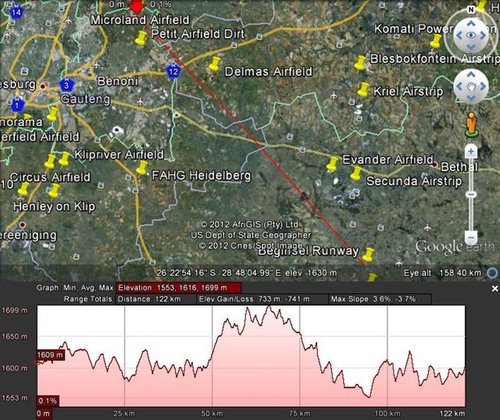The height and width of the screenshot is (420, 500).
Task: Click the hand icon in move joystick
Action: (471, 87)
